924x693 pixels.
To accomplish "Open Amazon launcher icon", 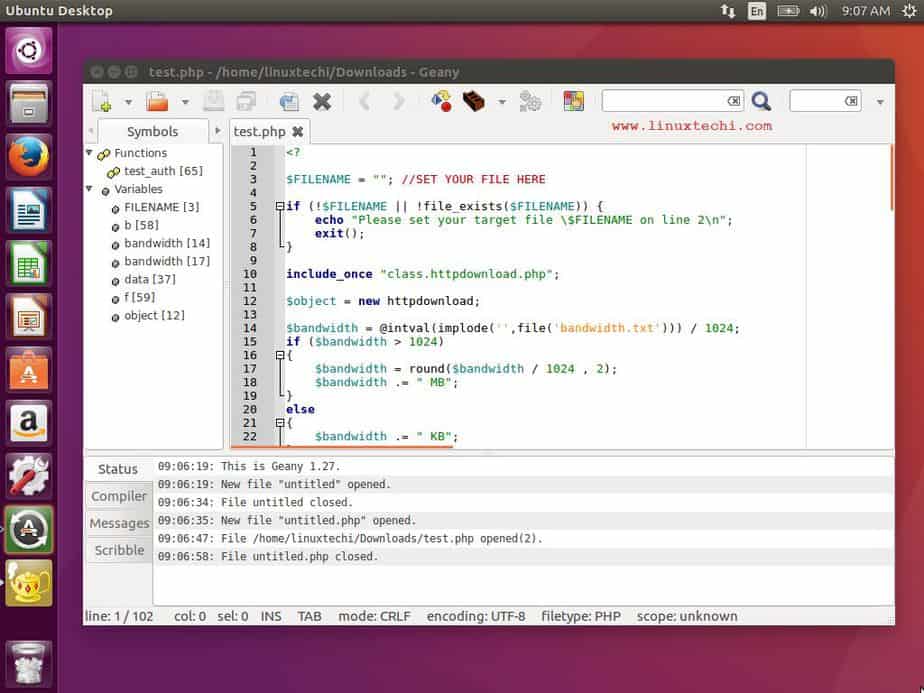I will (x=28, y=423).
